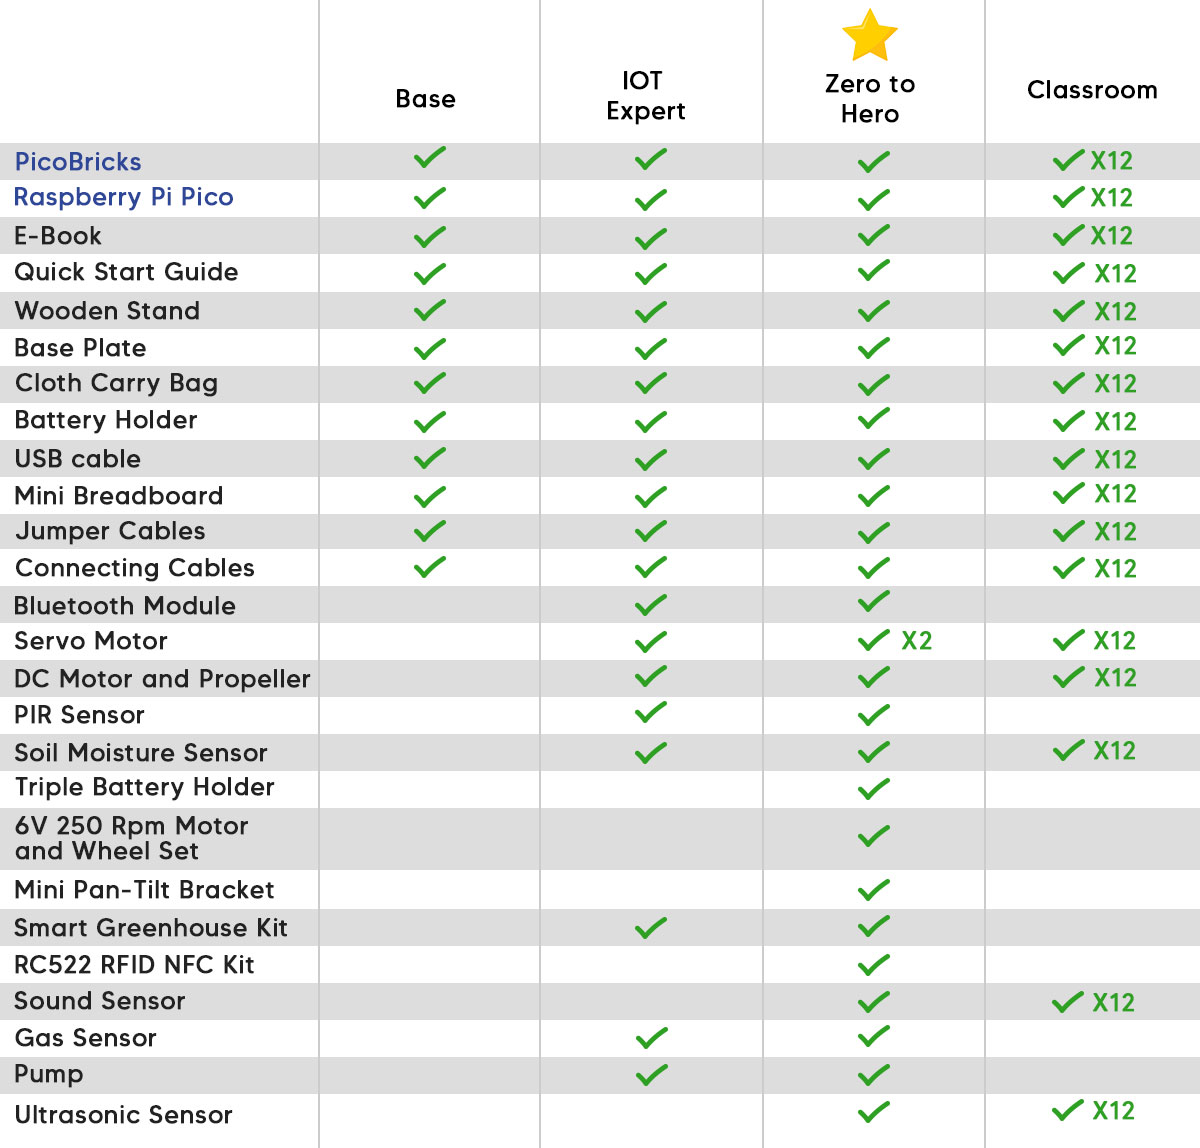Screen dimensions: 1200x1148
Task: Click the IOT Expert checkmark for Gas Sensor
Action: [x=651, y=1038]
